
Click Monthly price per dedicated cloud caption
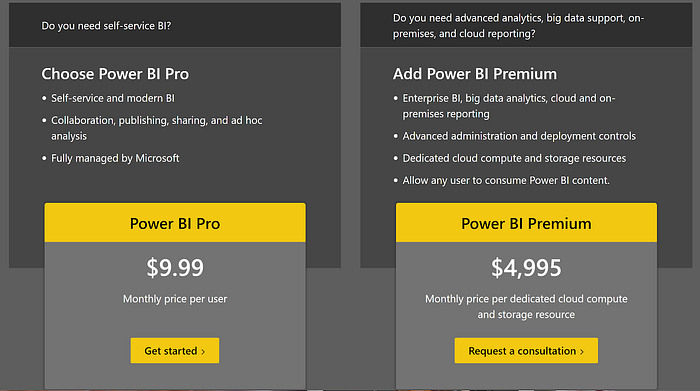tap(526, 307)
